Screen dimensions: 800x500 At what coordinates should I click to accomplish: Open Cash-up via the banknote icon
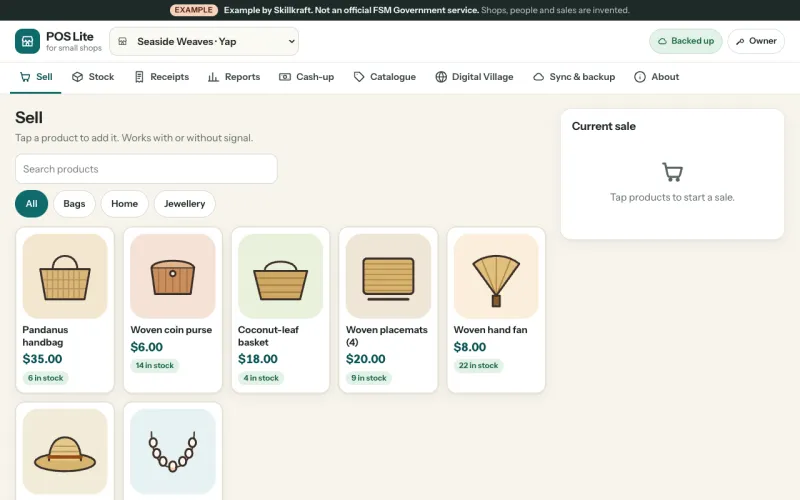pyautogui.click(x=285, y=77)
